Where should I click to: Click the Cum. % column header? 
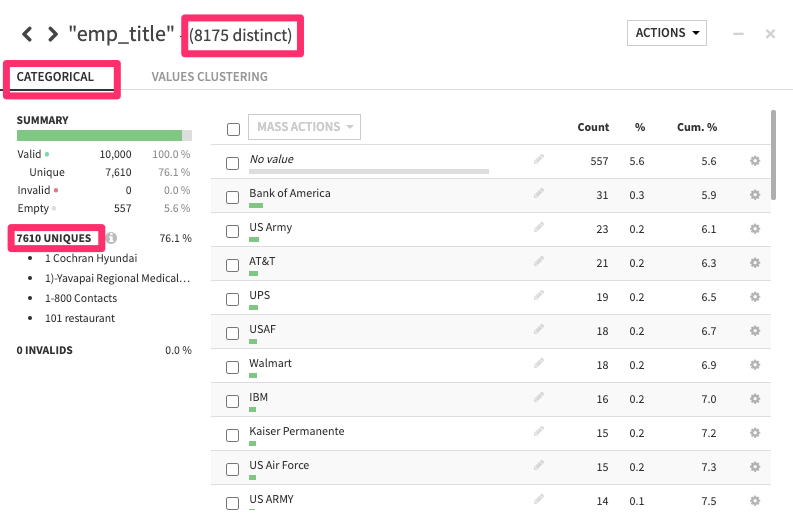pyautogui.click(x=697, y=127)
